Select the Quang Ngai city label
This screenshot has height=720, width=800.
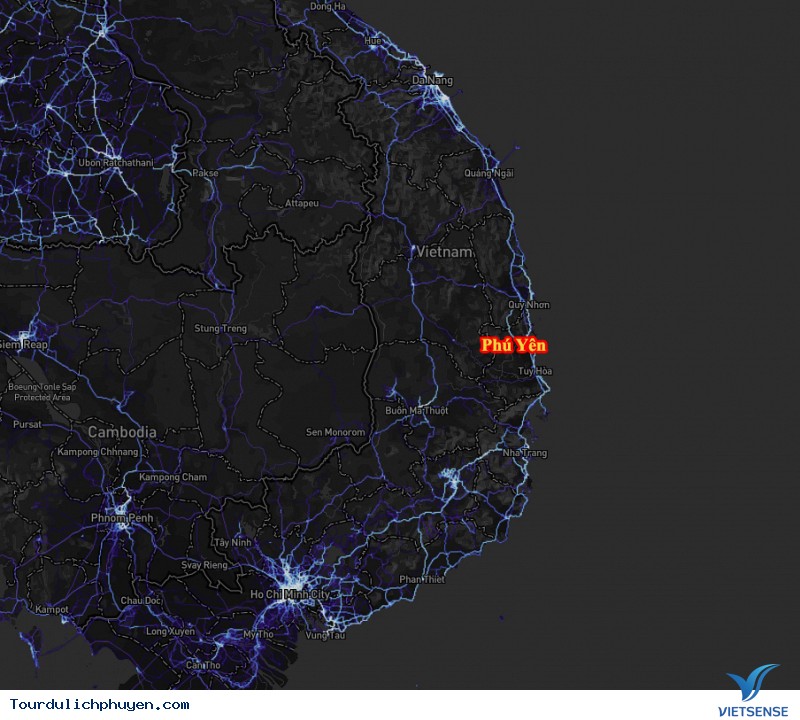coord(489,173)
